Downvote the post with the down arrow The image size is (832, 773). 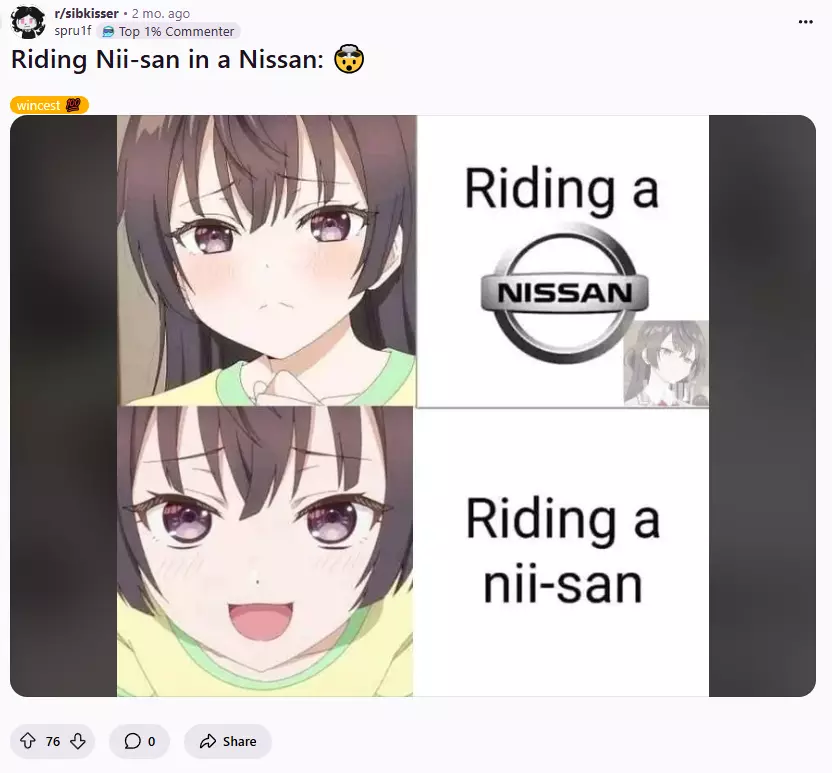tap(77, 741)
